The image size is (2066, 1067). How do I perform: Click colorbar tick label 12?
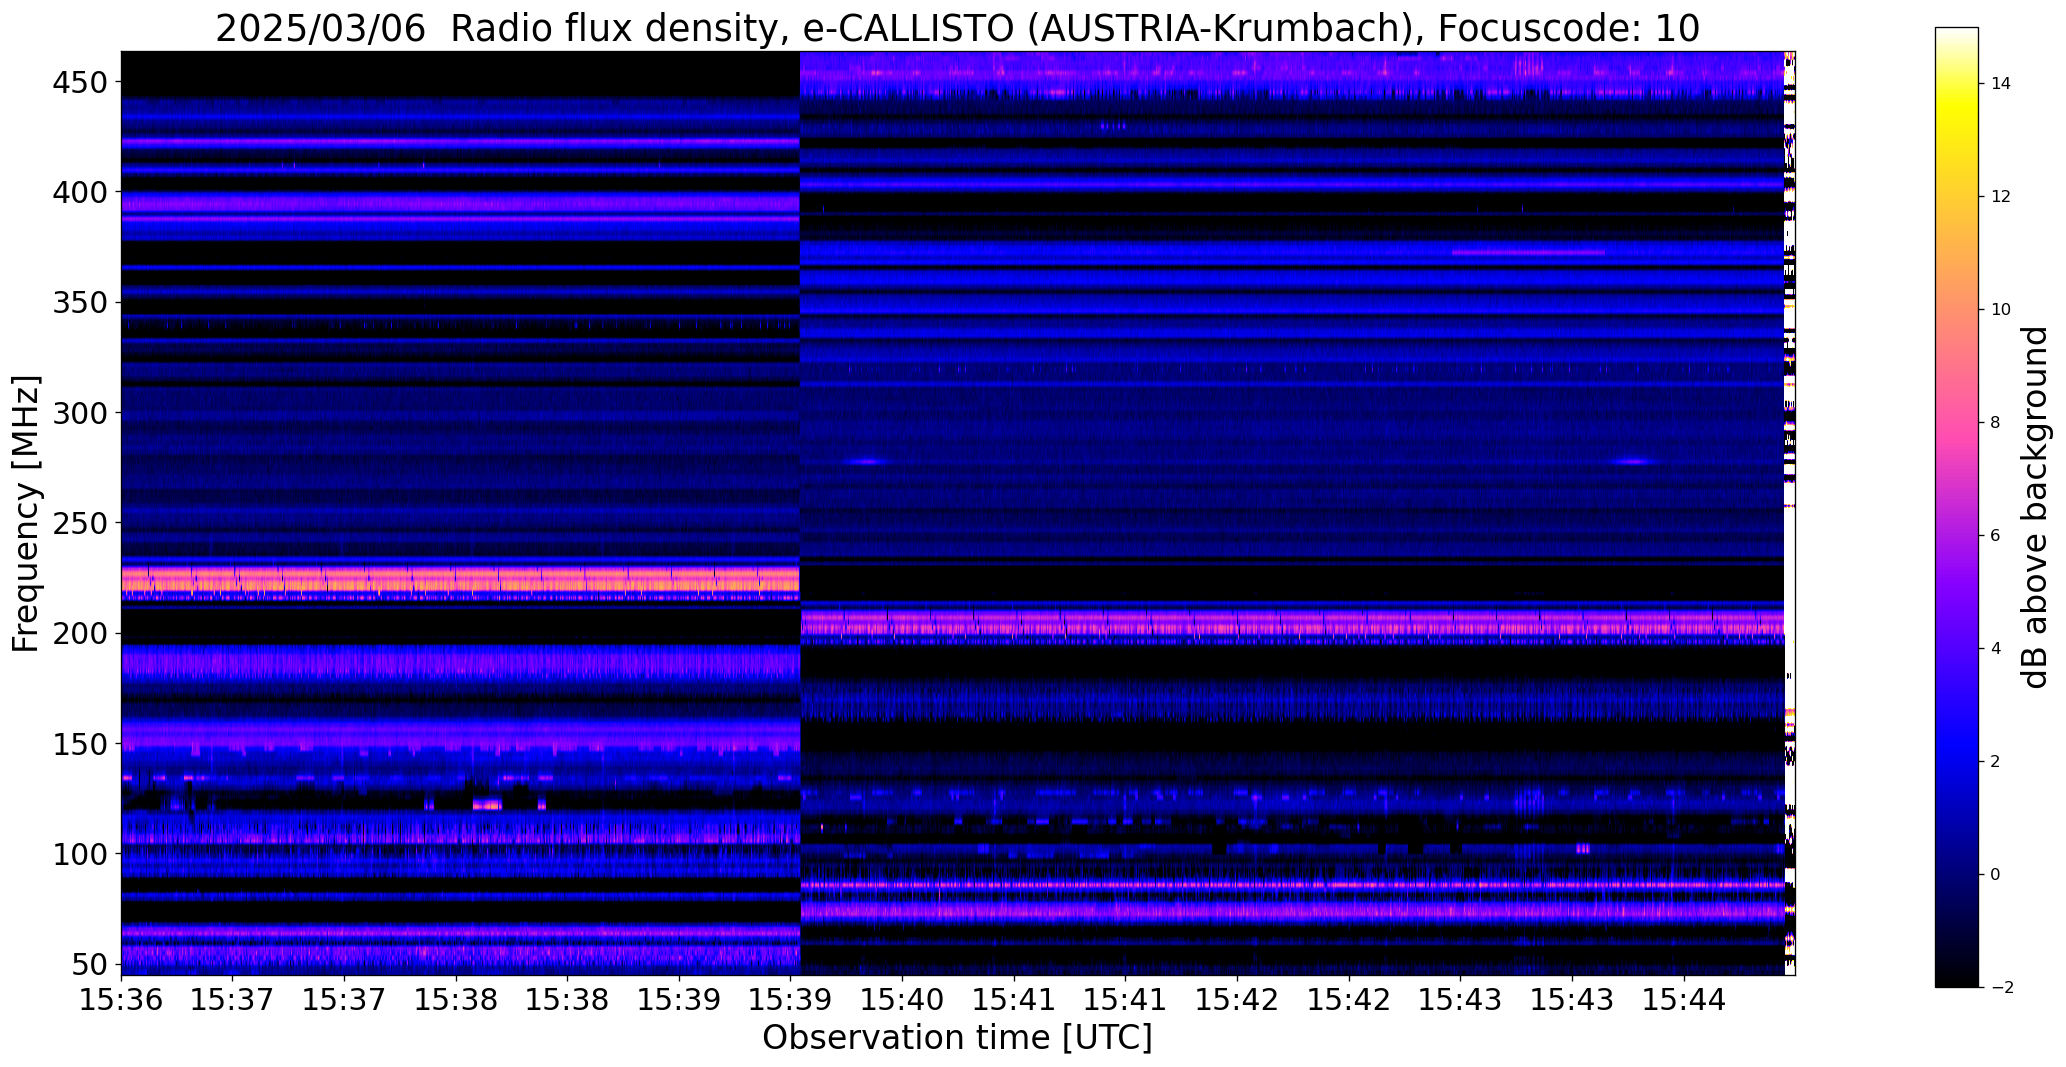[2000, 197]
